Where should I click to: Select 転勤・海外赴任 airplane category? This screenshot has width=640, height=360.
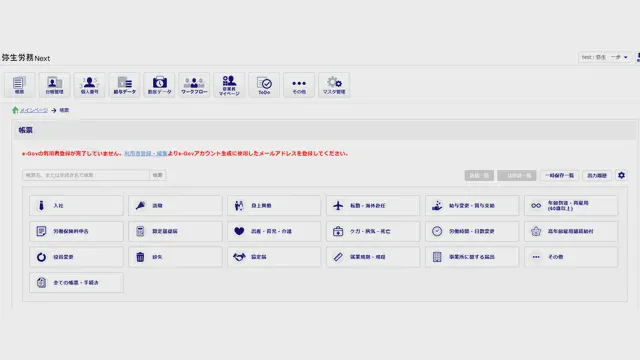point(373,205)
